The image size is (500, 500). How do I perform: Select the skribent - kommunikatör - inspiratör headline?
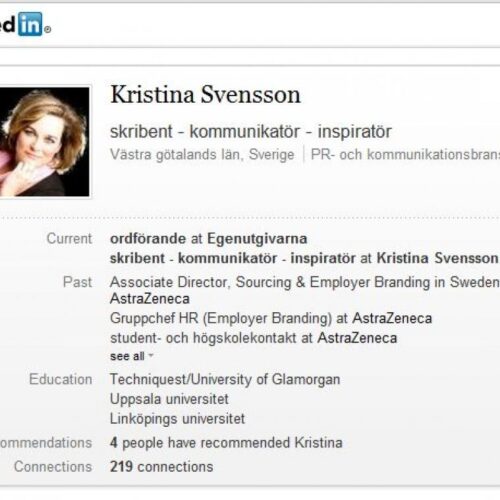click(x=251, y=131)
